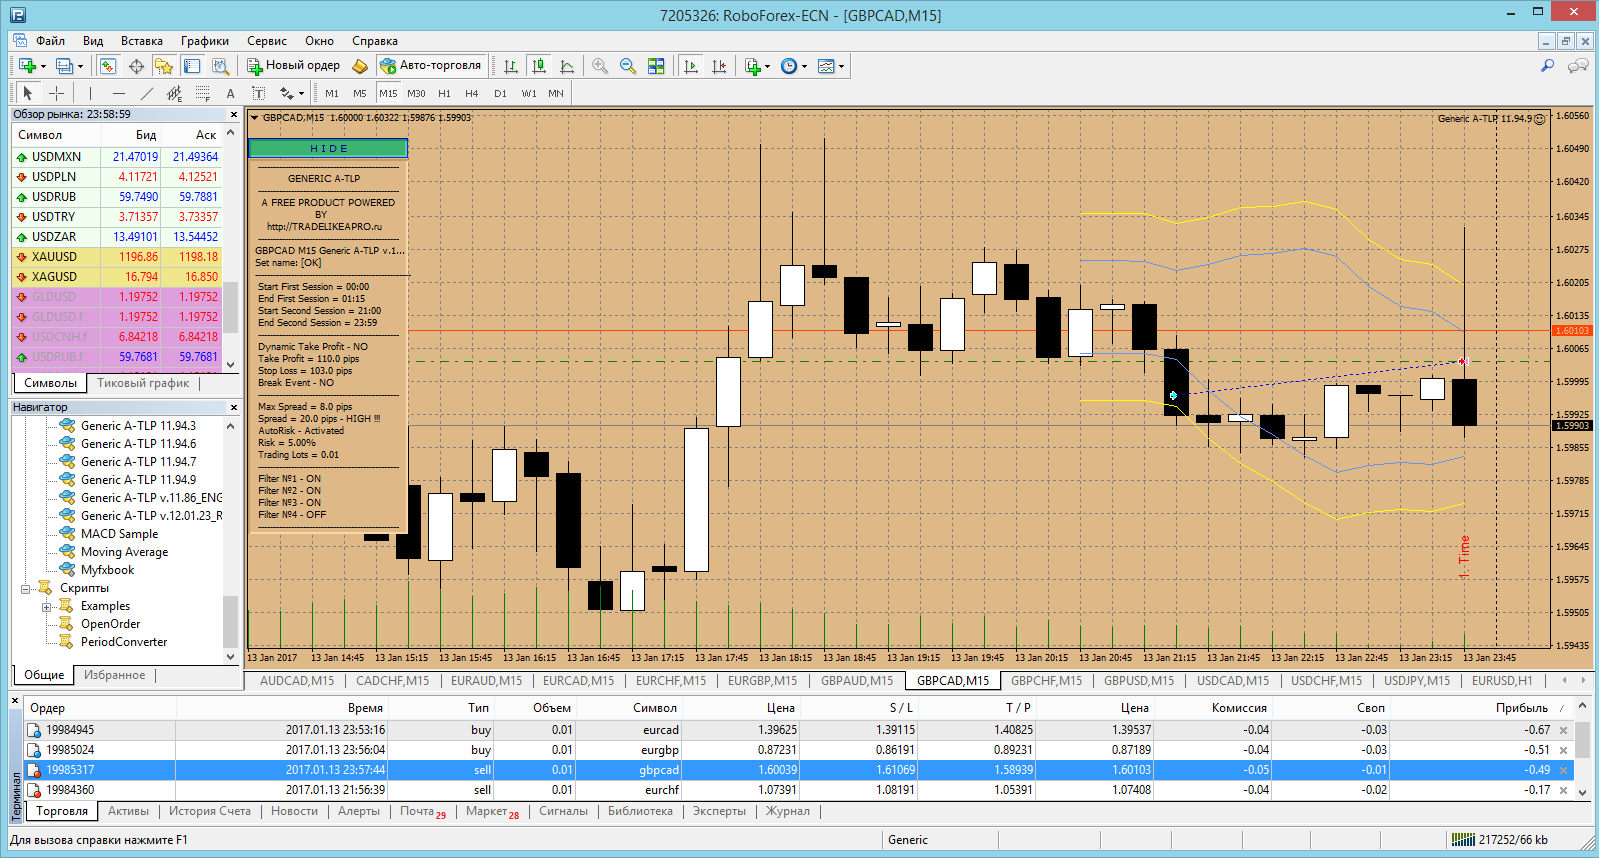Switch to the D1 timeframe
The height and width of the screenshot is (858, 1603).
click(500, 93)
